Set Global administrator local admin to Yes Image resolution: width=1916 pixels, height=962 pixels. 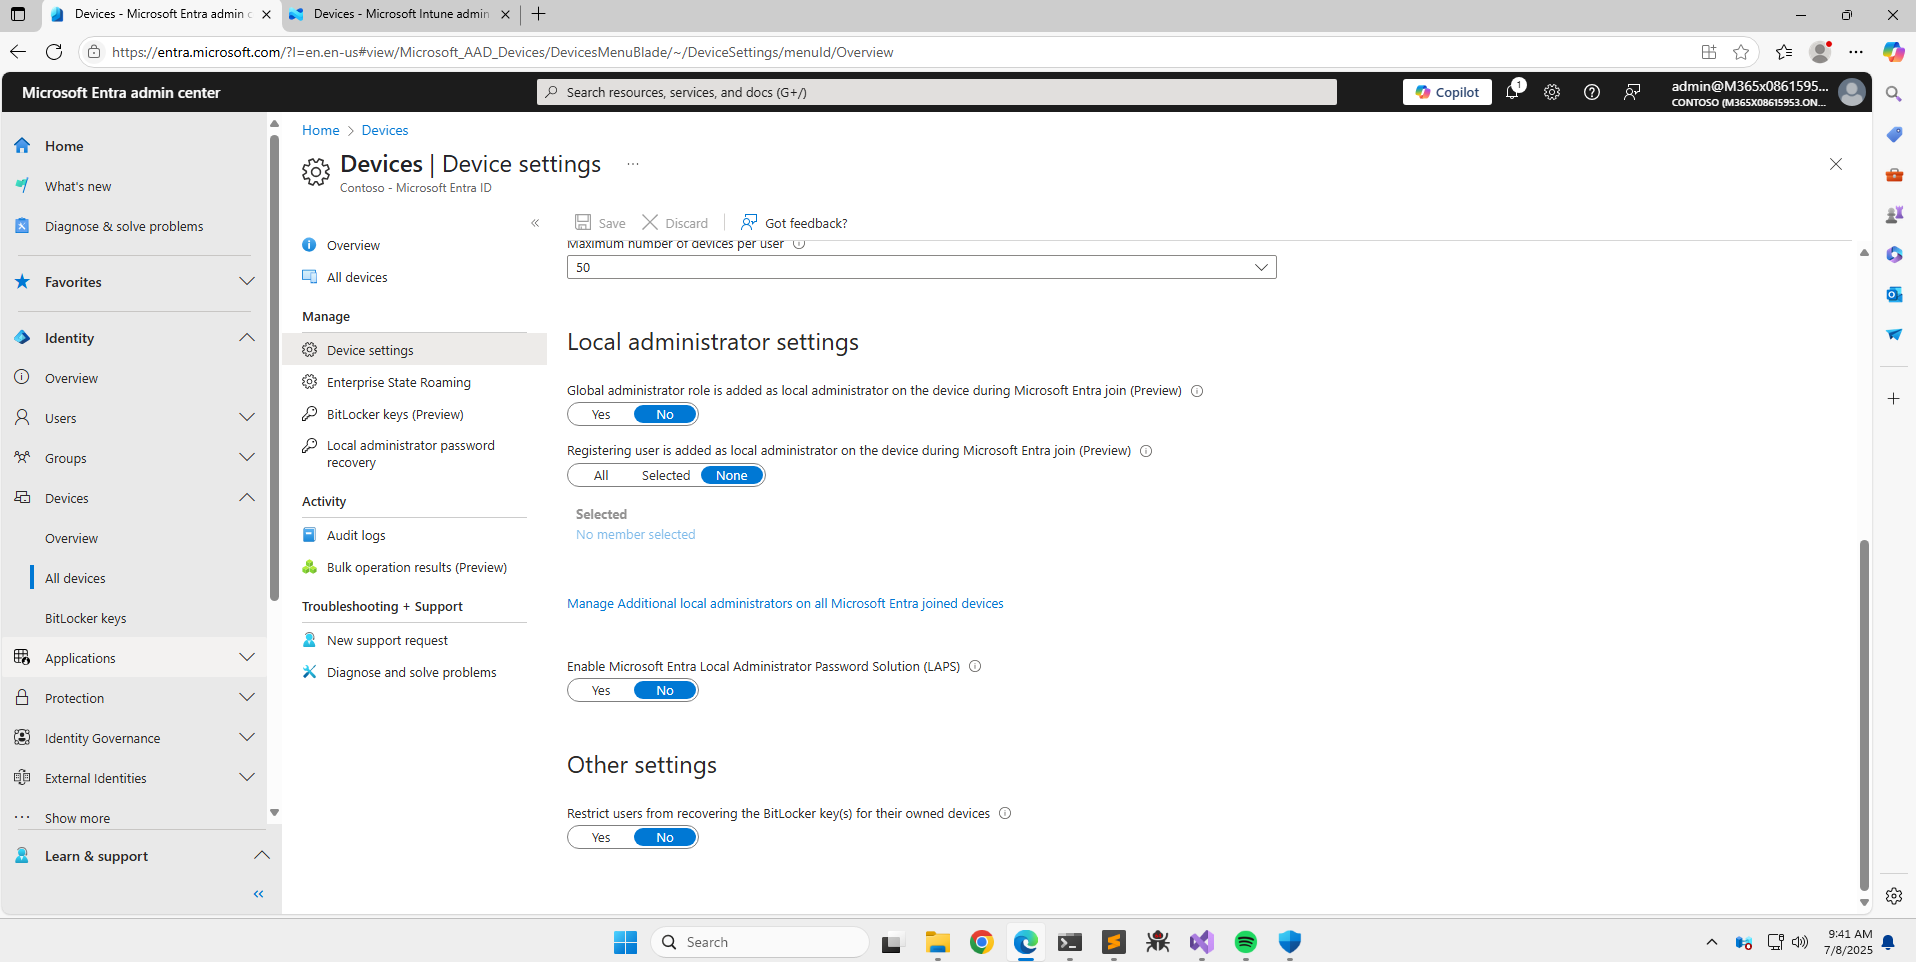(601, 415)
